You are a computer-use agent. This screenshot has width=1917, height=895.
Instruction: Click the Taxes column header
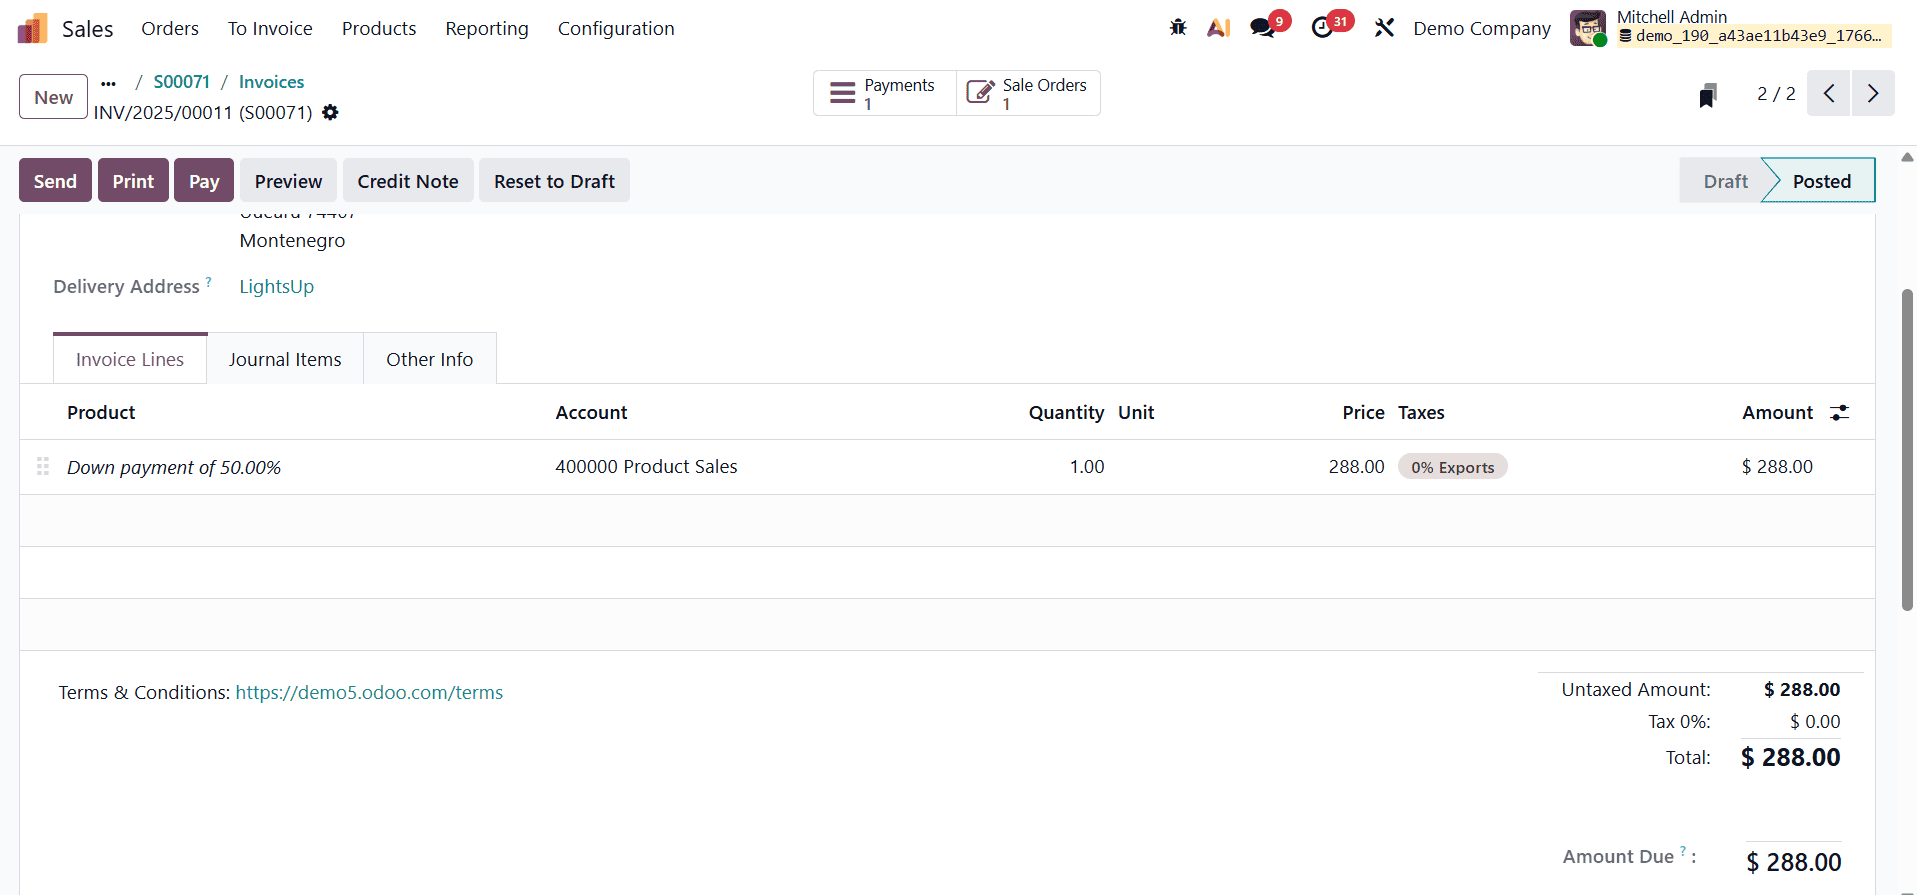tap(1421, 413)
